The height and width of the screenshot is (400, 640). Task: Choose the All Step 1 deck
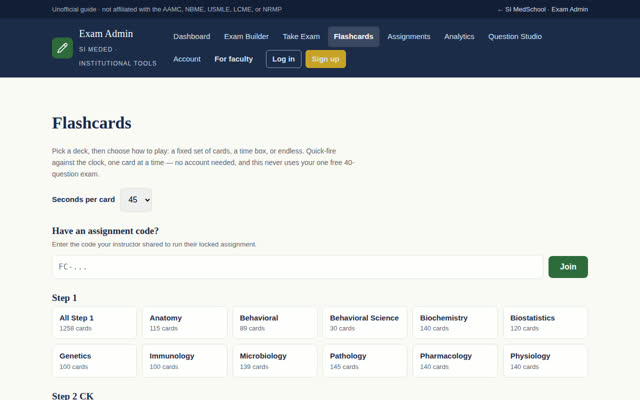coord(94,322)
